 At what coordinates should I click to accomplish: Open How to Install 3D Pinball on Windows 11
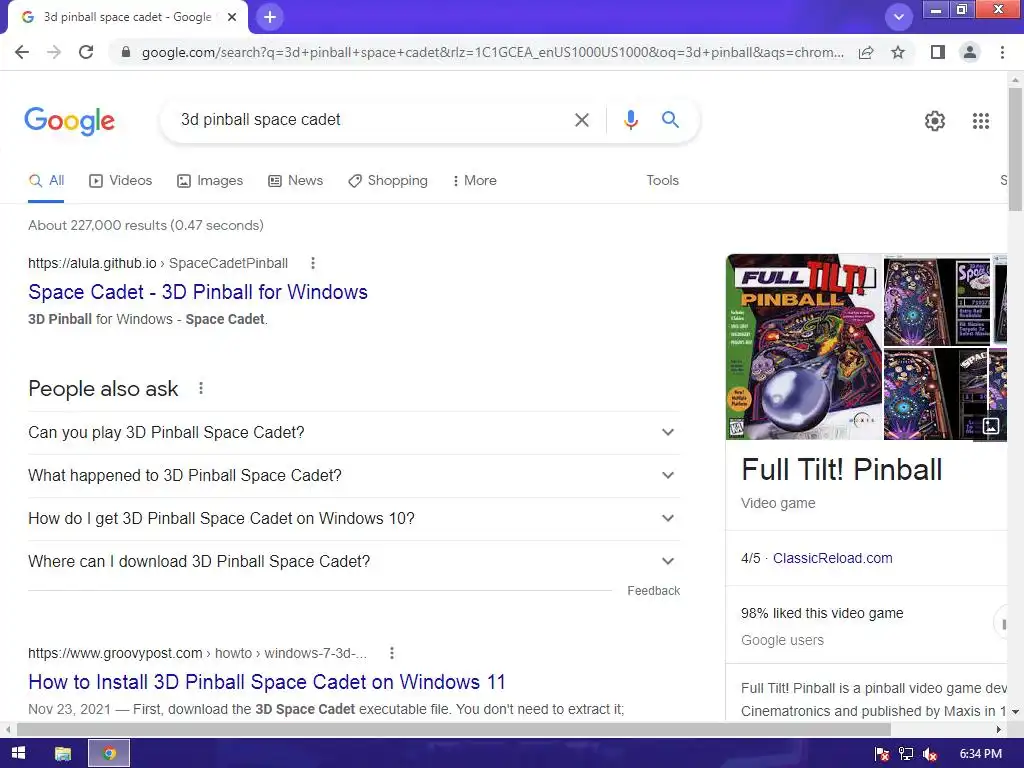coord(267,682)
